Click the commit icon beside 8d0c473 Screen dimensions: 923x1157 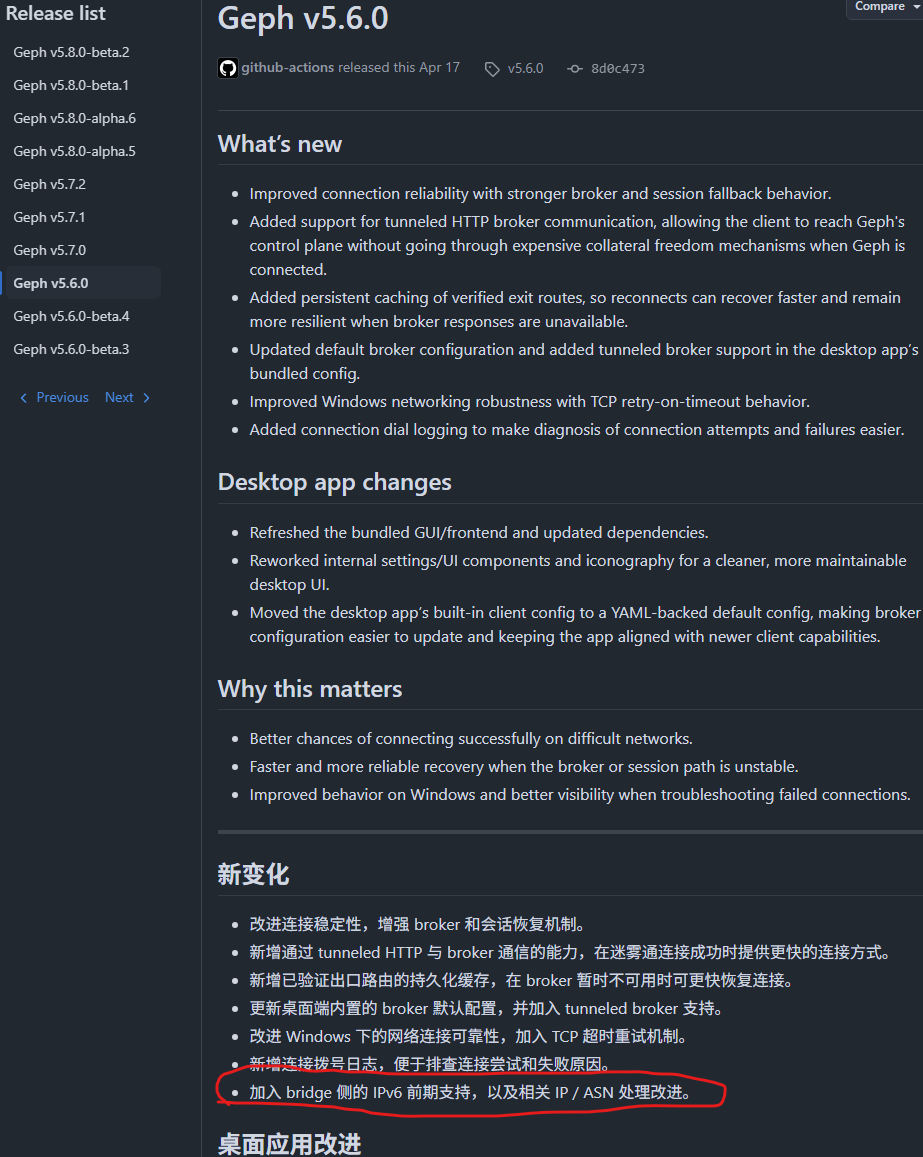(574, 69)
